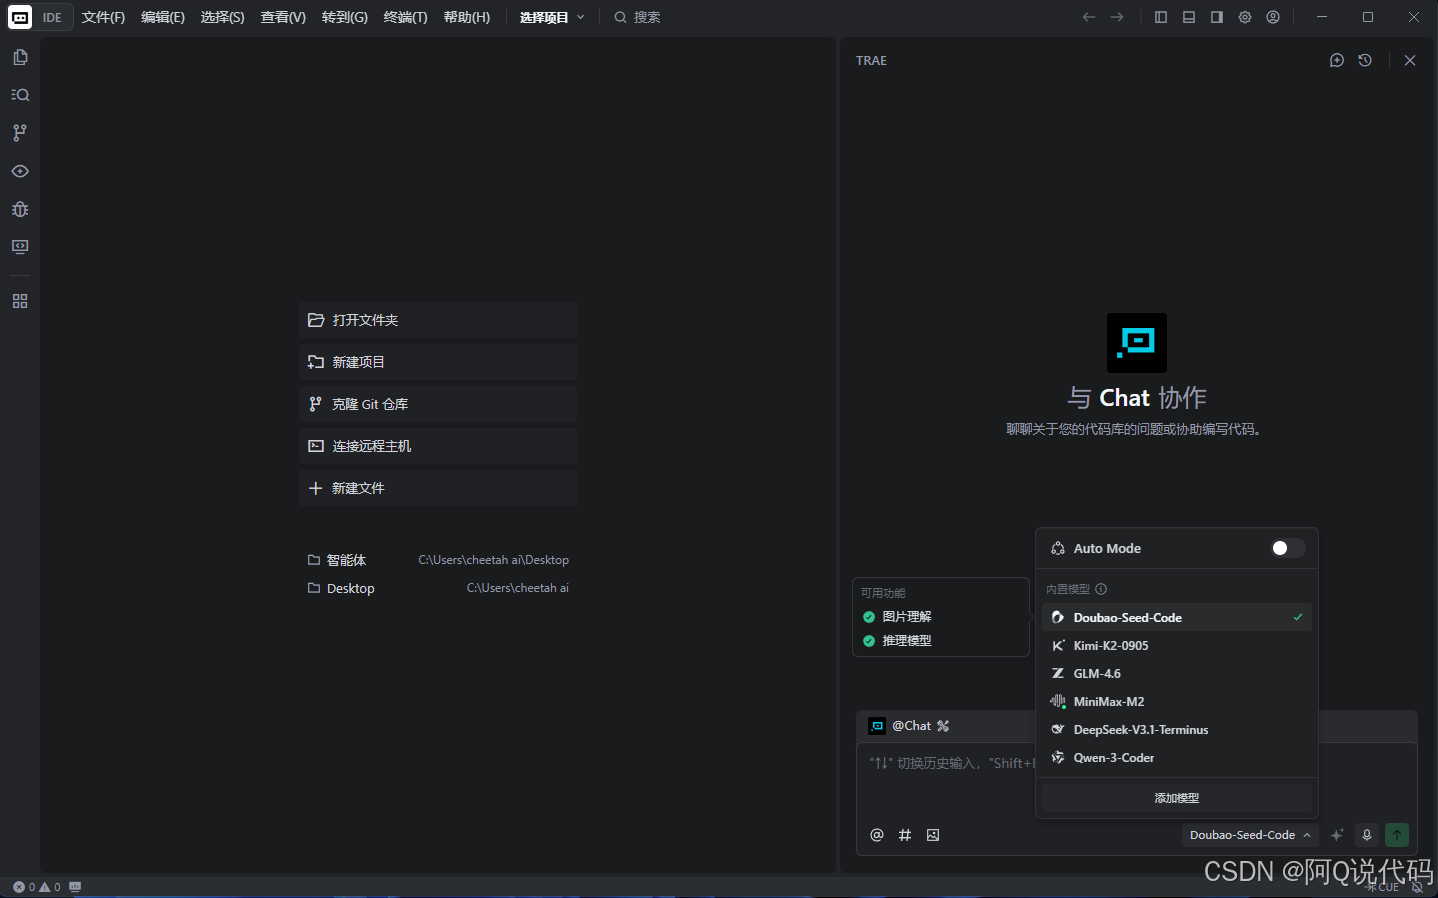Open the Extensions grid icon in sidebar
Viewport: 1438px width, 898px height.
[20, 301]
